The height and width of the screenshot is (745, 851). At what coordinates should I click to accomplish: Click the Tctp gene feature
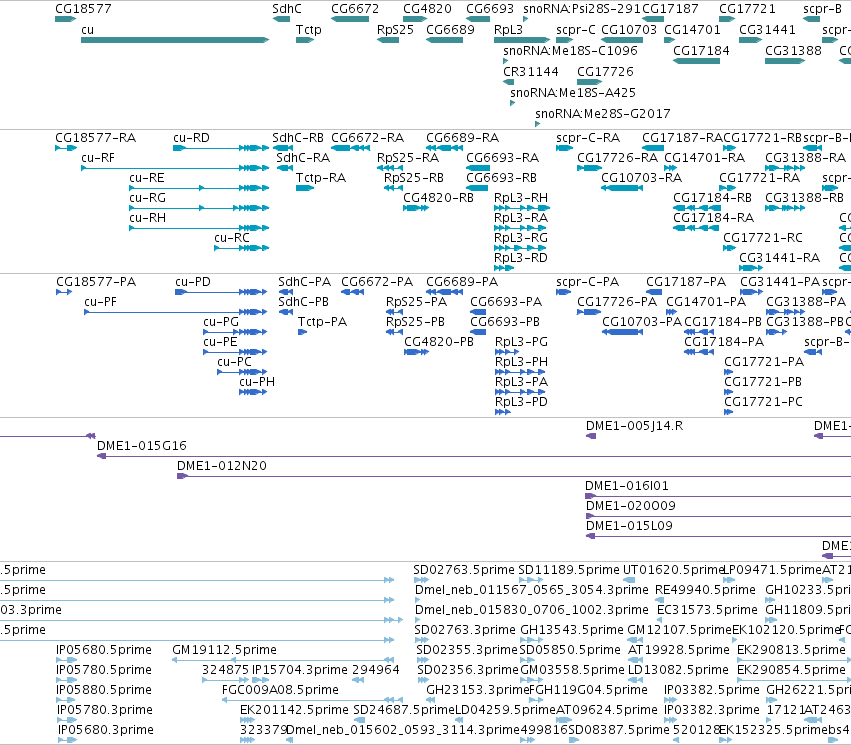tap(305, 40)
